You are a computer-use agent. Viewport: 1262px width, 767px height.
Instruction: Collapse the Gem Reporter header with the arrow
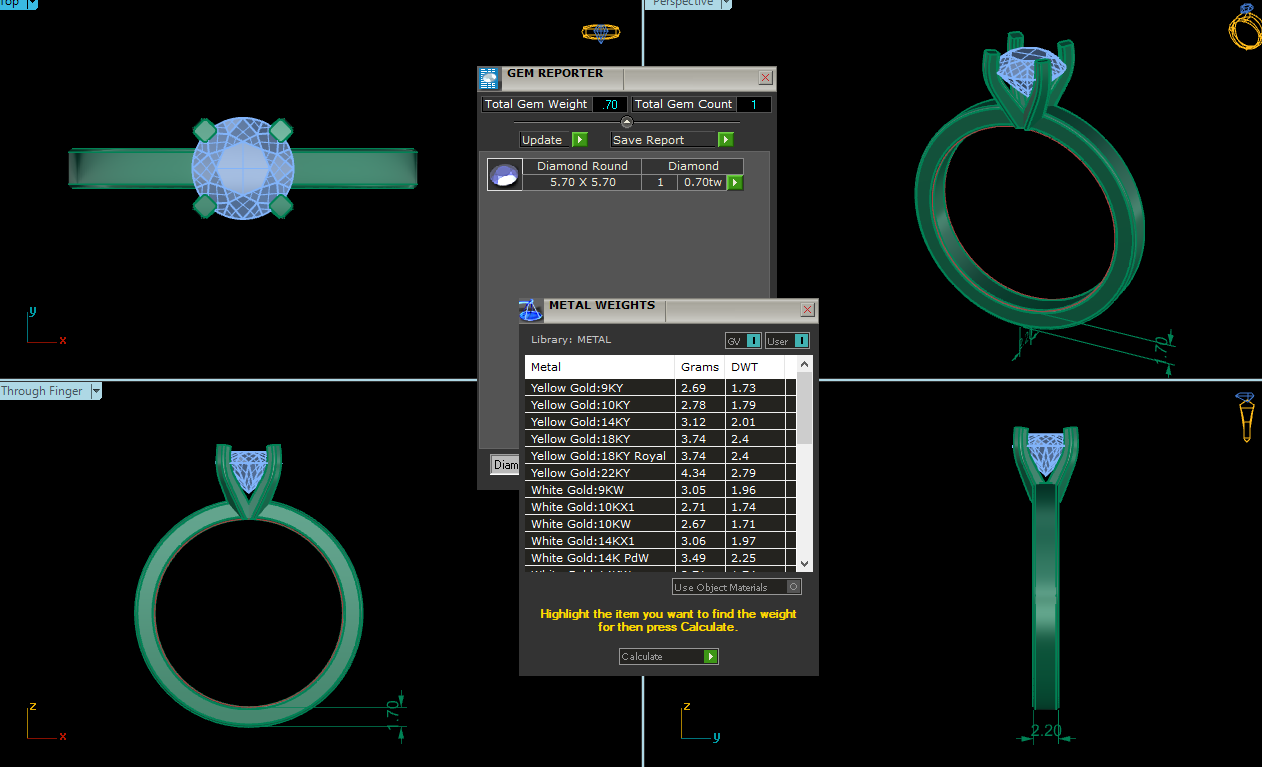[627, 122]
